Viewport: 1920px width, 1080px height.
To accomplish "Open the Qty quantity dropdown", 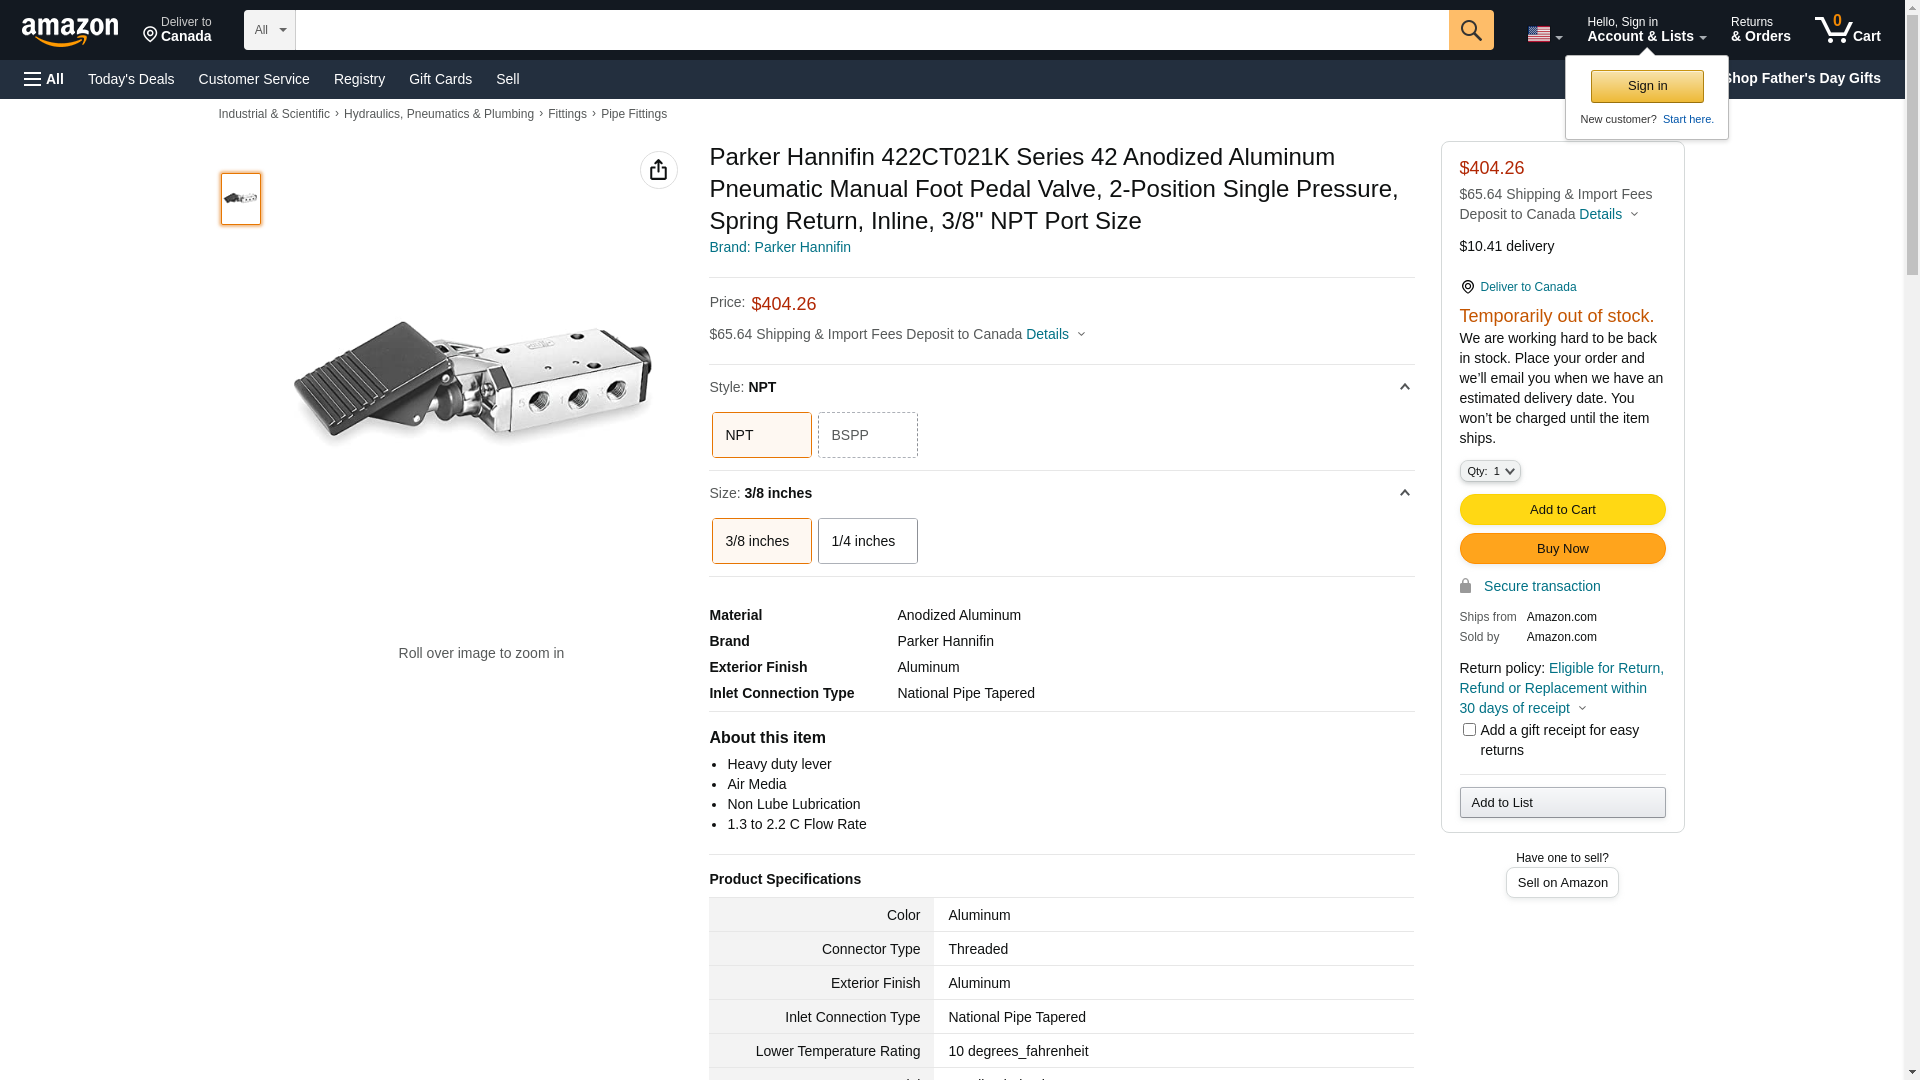I will coord(1489,471).
